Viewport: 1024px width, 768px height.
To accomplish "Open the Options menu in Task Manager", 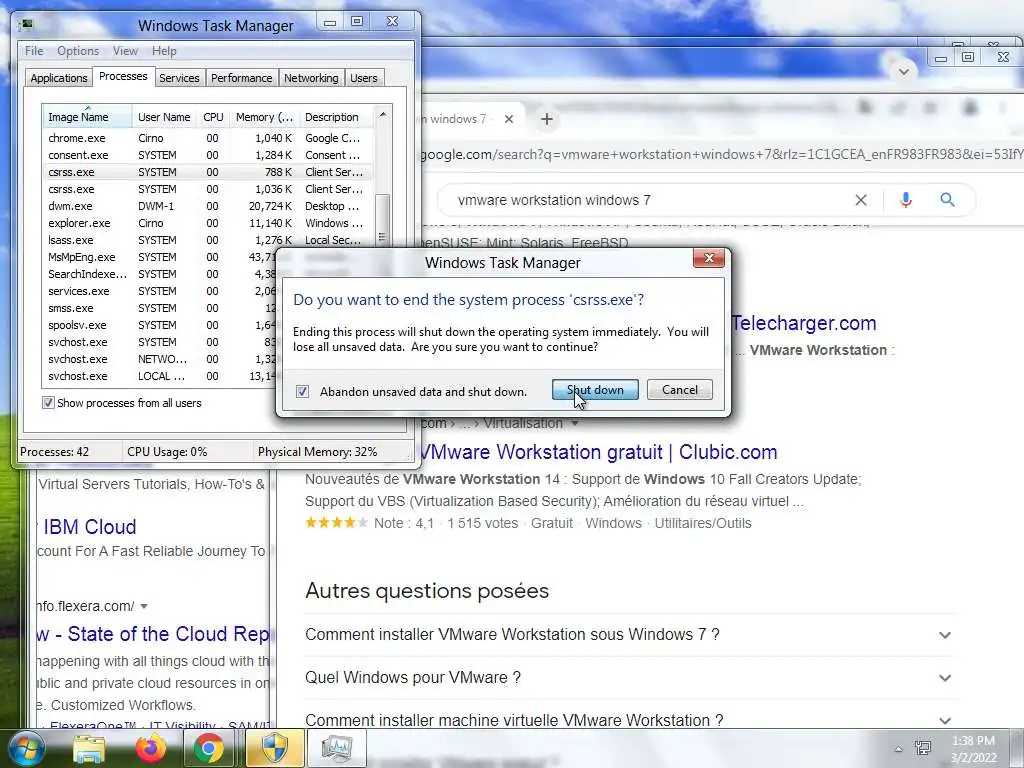I will 78,51.
